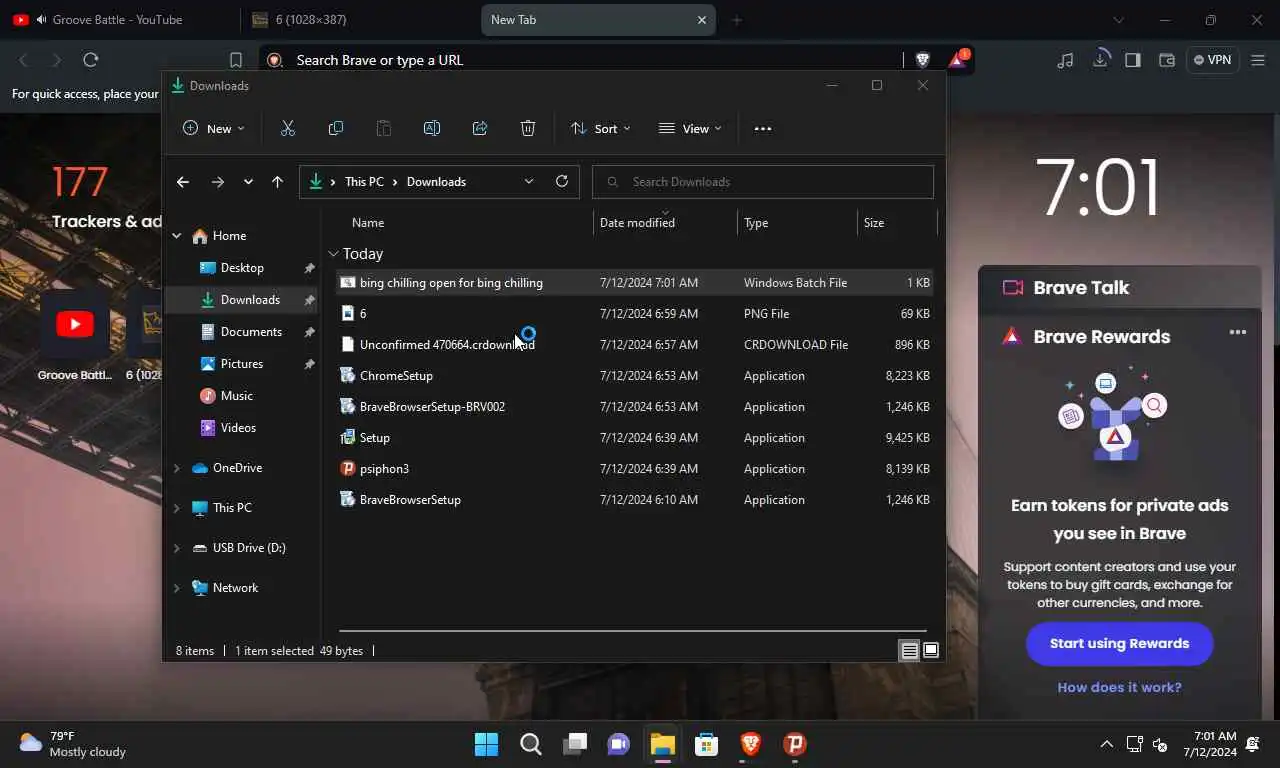Open the View dropdown

(690, 128)
